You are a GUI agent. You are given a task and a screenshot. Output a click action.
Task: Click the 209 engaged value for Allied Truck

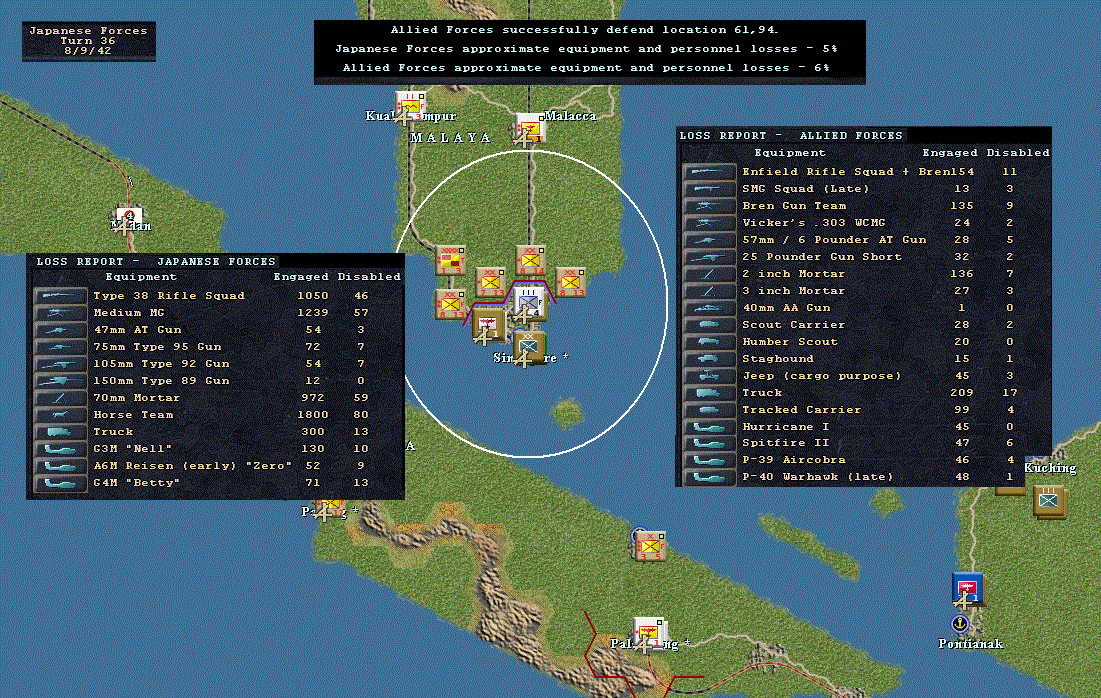coord(961,393)
